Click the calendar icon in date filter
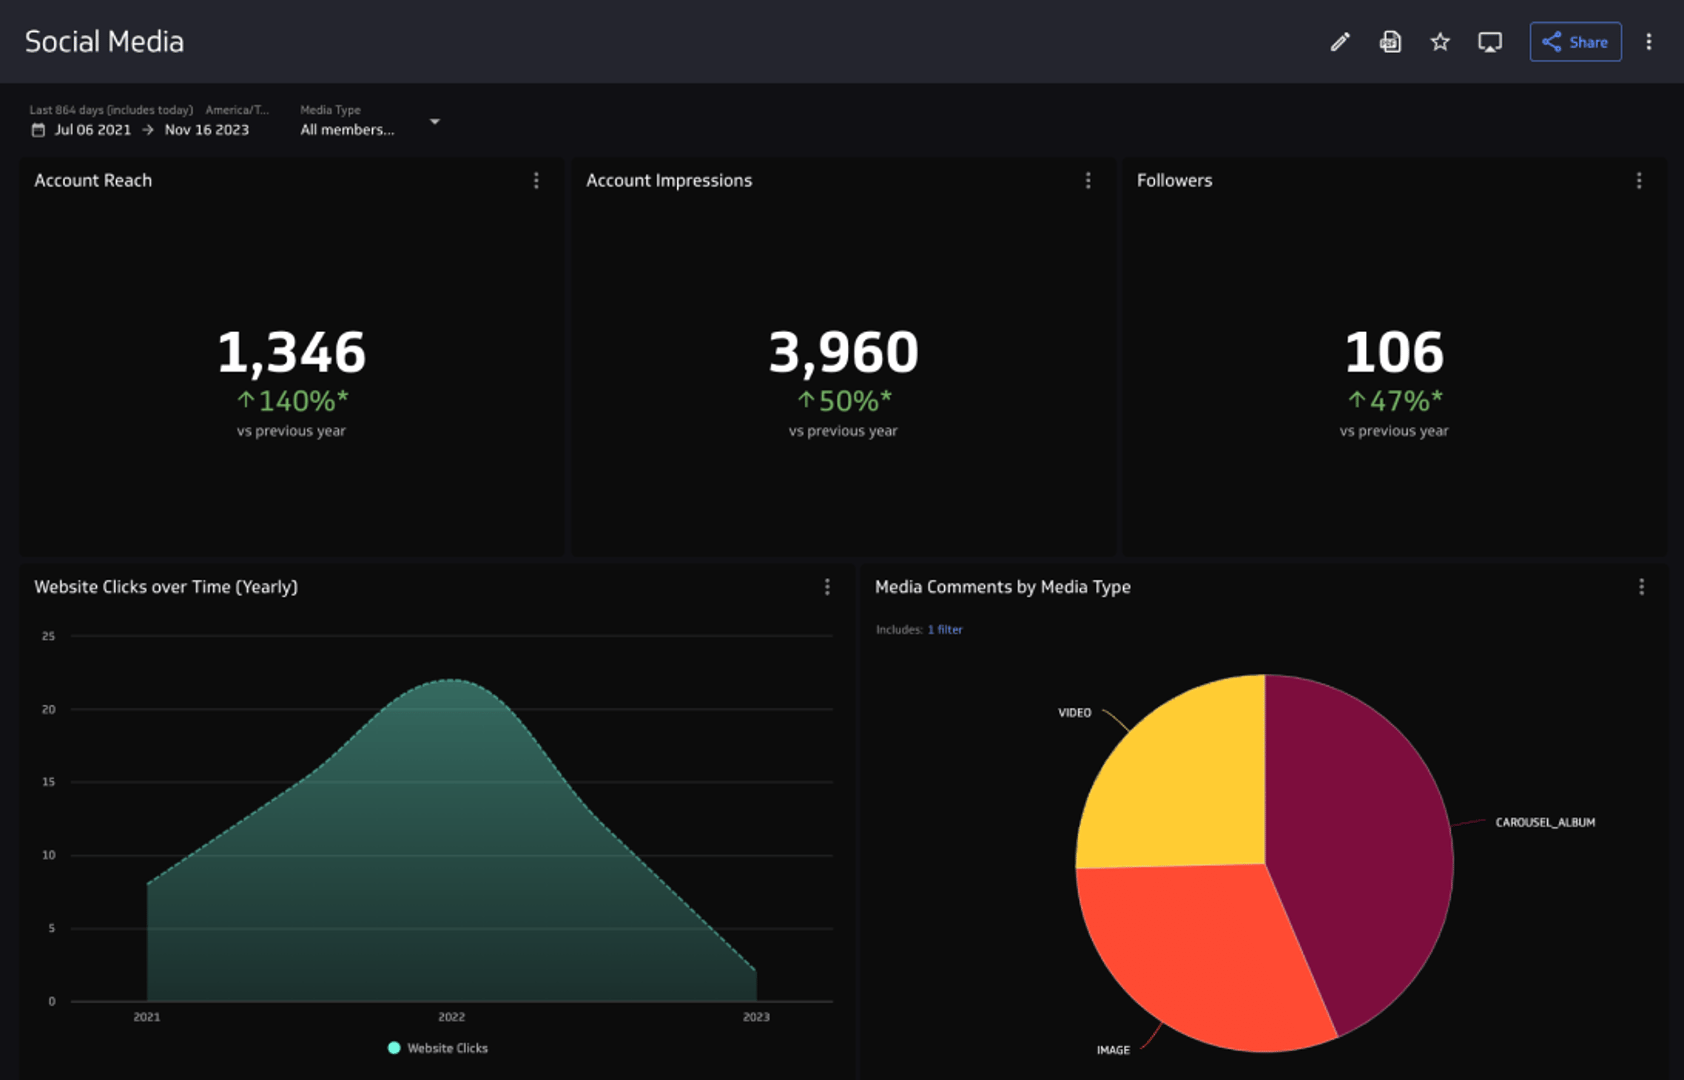The image size is (1684, 1080). click(x=38, y=130)
